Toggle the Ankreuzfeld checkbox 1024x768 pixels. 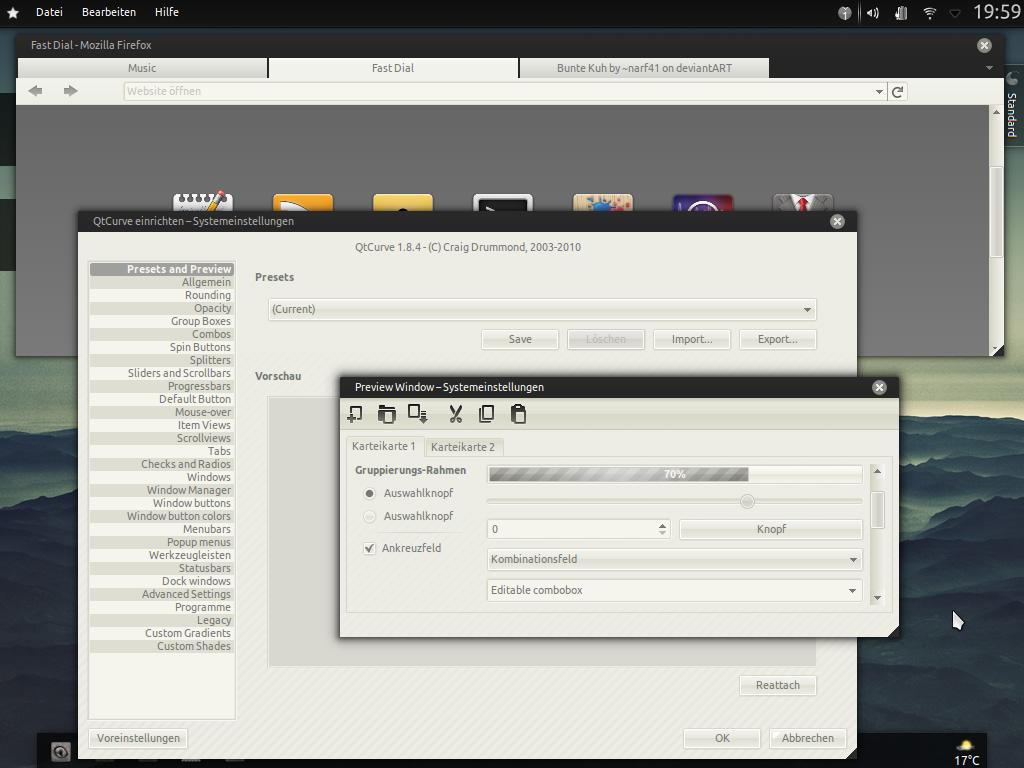370,548
